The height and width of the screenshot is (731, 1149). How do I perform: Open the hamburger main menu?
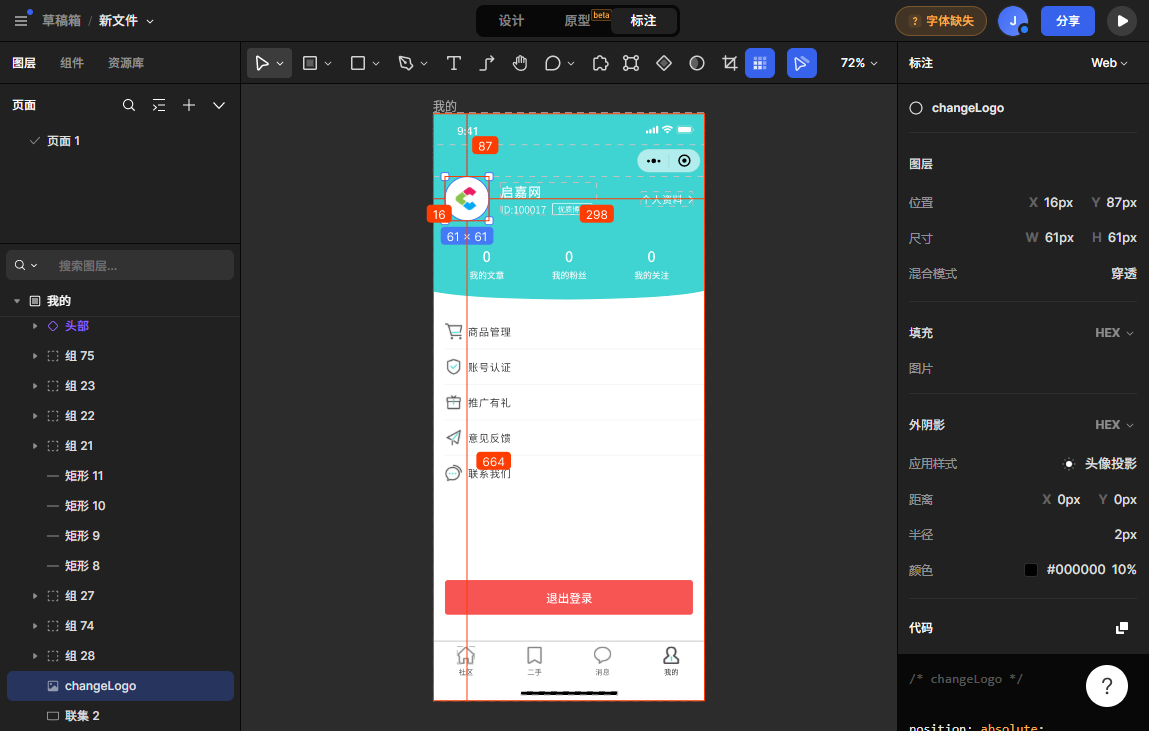point(21,21)
